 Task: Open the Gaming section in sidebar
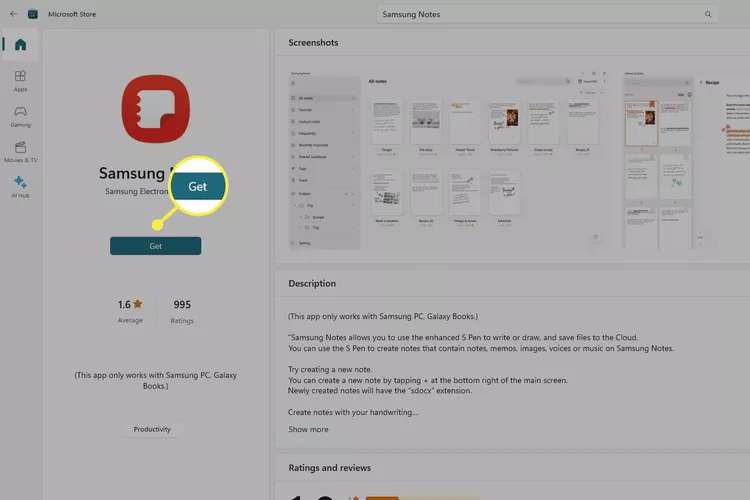(x=20, y=116)
